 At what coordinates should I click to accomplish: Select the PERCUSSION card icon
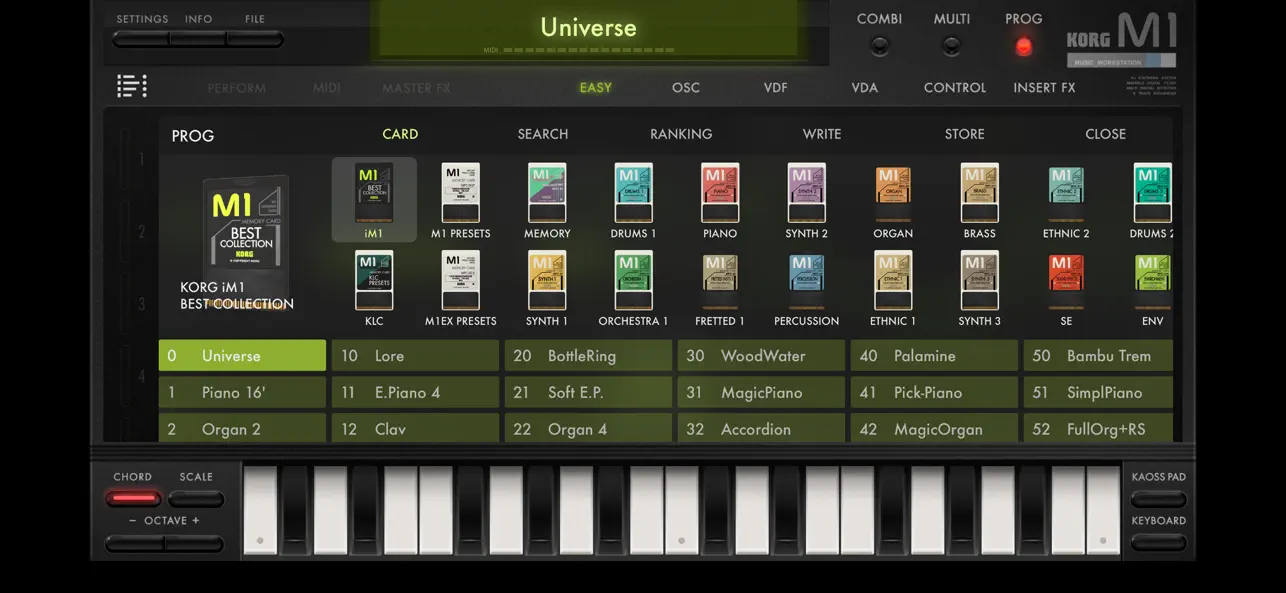(806, 280)
